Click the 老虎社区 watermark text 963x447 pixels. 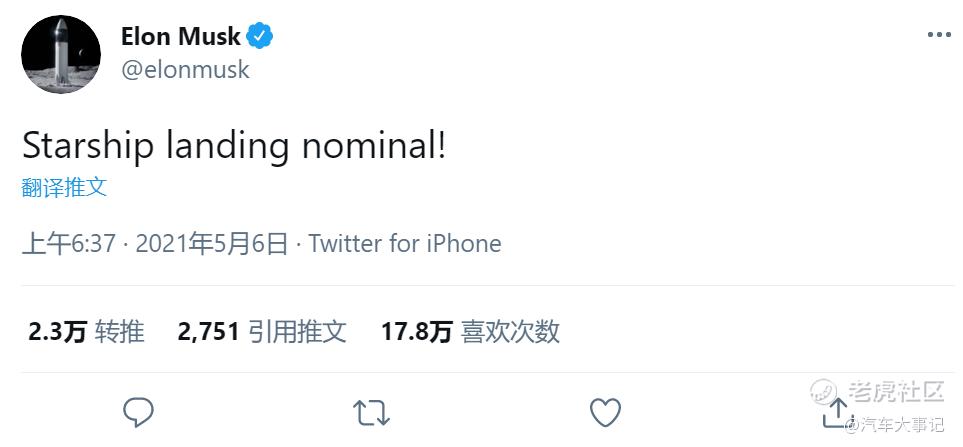tap(896, 391)
